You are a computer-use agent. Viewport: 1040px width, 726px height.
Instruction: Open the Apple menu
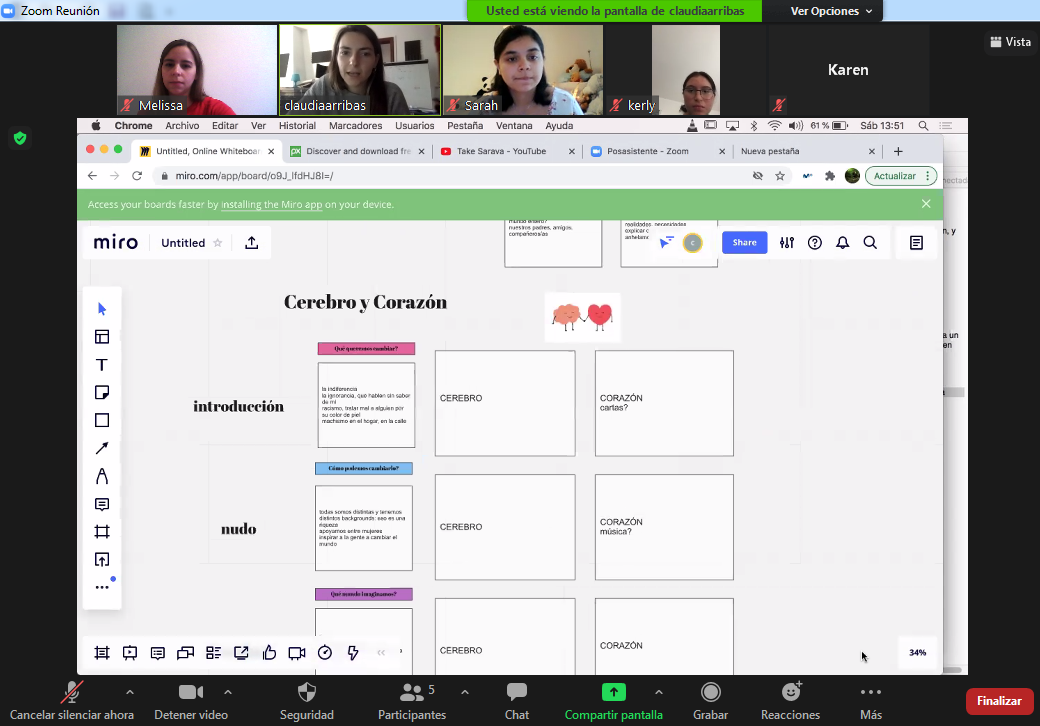coord(96,125)
